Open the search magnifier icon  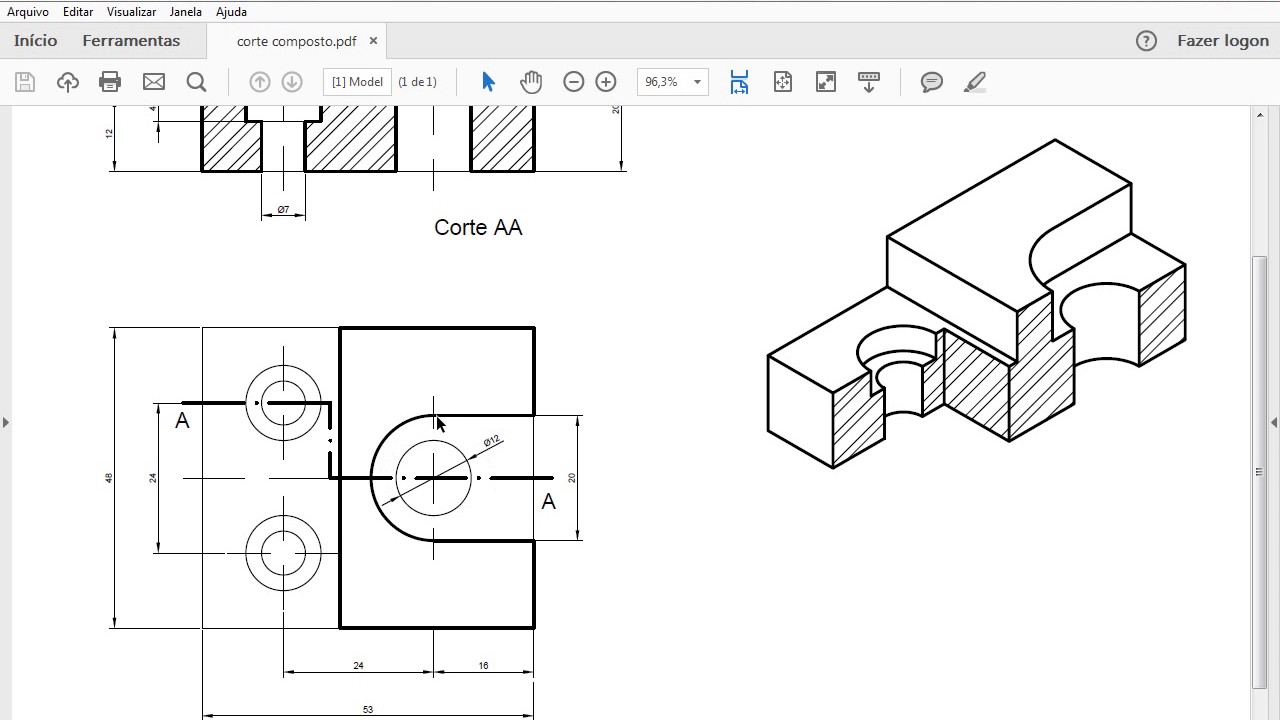197,82
